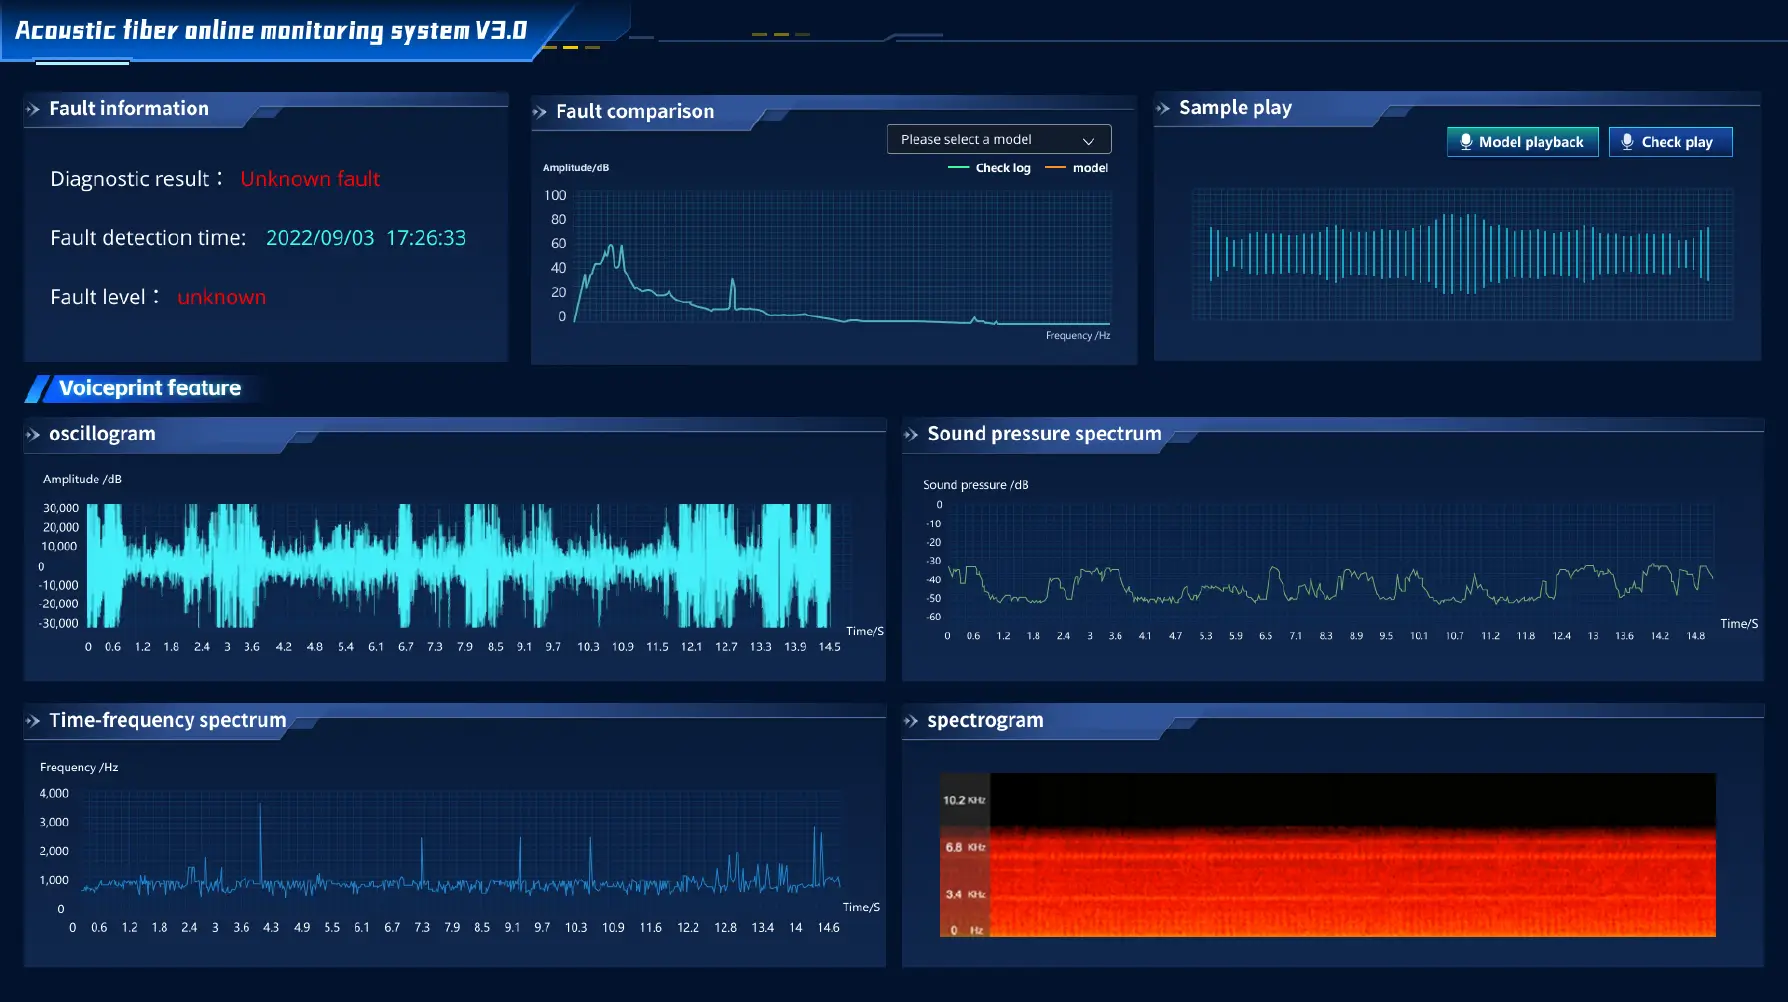Click the Fault information panel header icon
The height and width of the screenshot is (1002, 1788).
34,108
